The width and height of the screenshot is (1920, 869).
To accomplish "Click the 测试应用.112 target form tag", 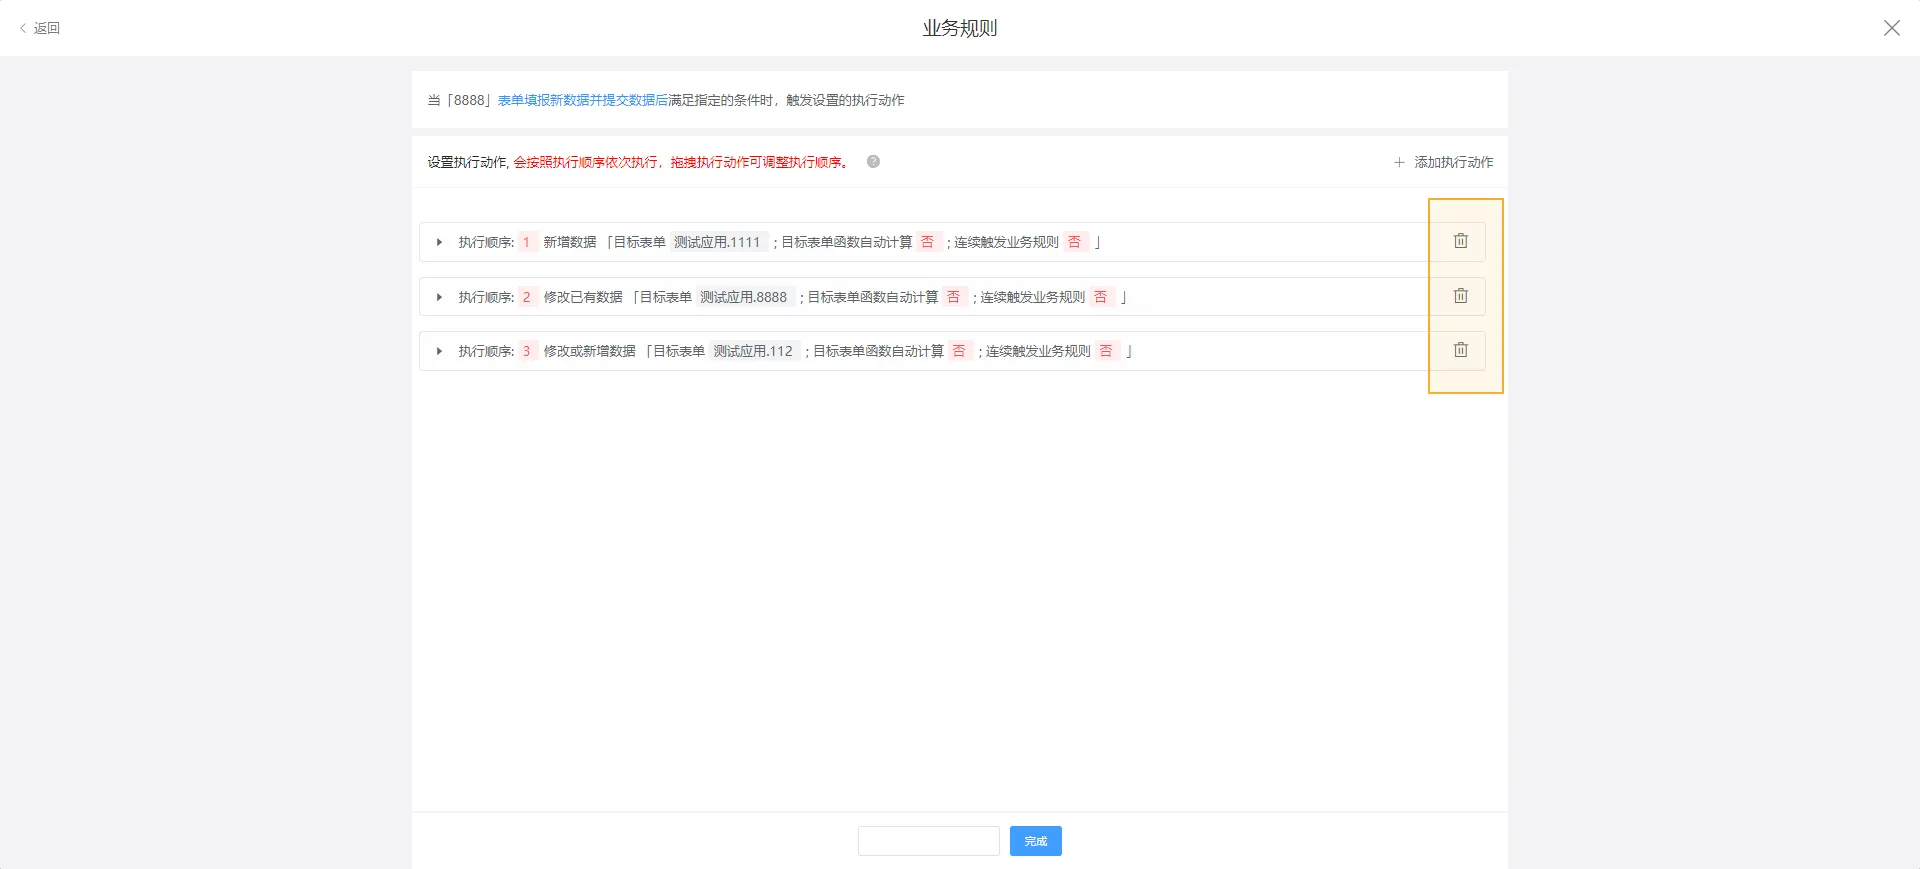I will (x=753, y=351).
